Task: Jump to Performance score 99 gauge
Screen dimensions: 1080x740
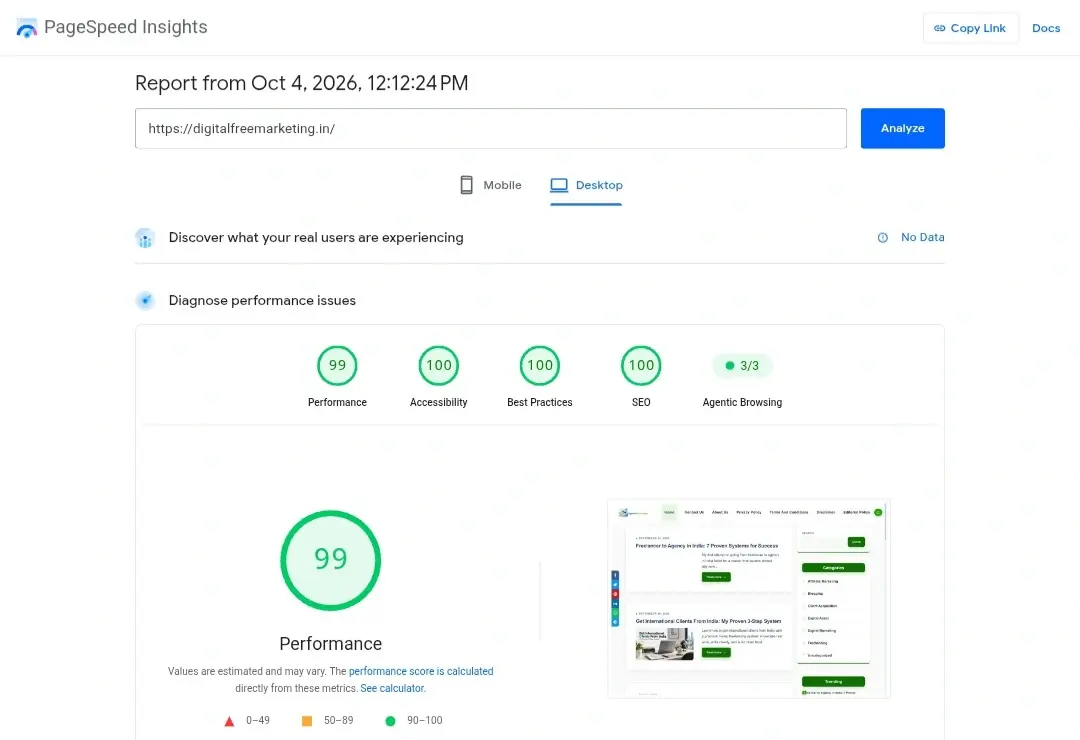Action: pos(337,365)
